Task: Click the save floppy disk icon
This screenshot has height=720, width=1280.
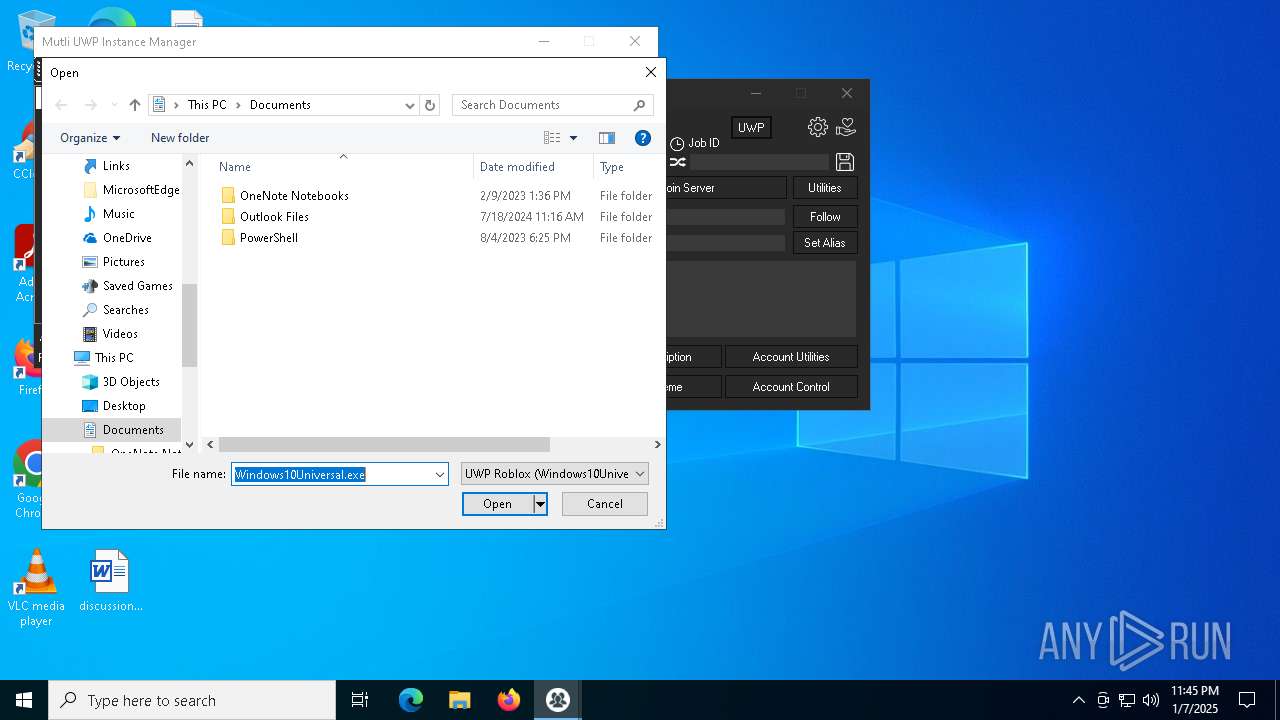Action: (845, 162)
